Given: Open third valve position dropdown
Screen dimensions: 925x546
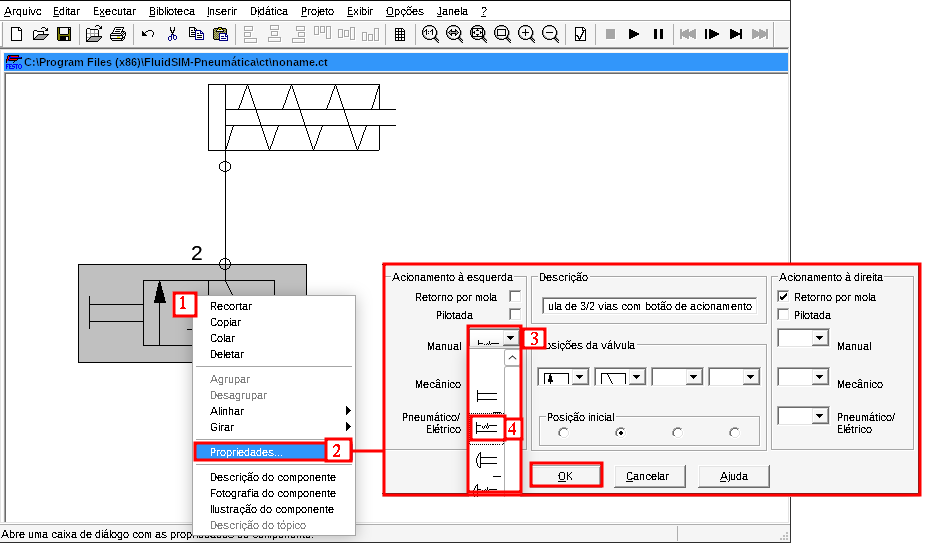Looking at the screenshot, I should coord(694,377).
